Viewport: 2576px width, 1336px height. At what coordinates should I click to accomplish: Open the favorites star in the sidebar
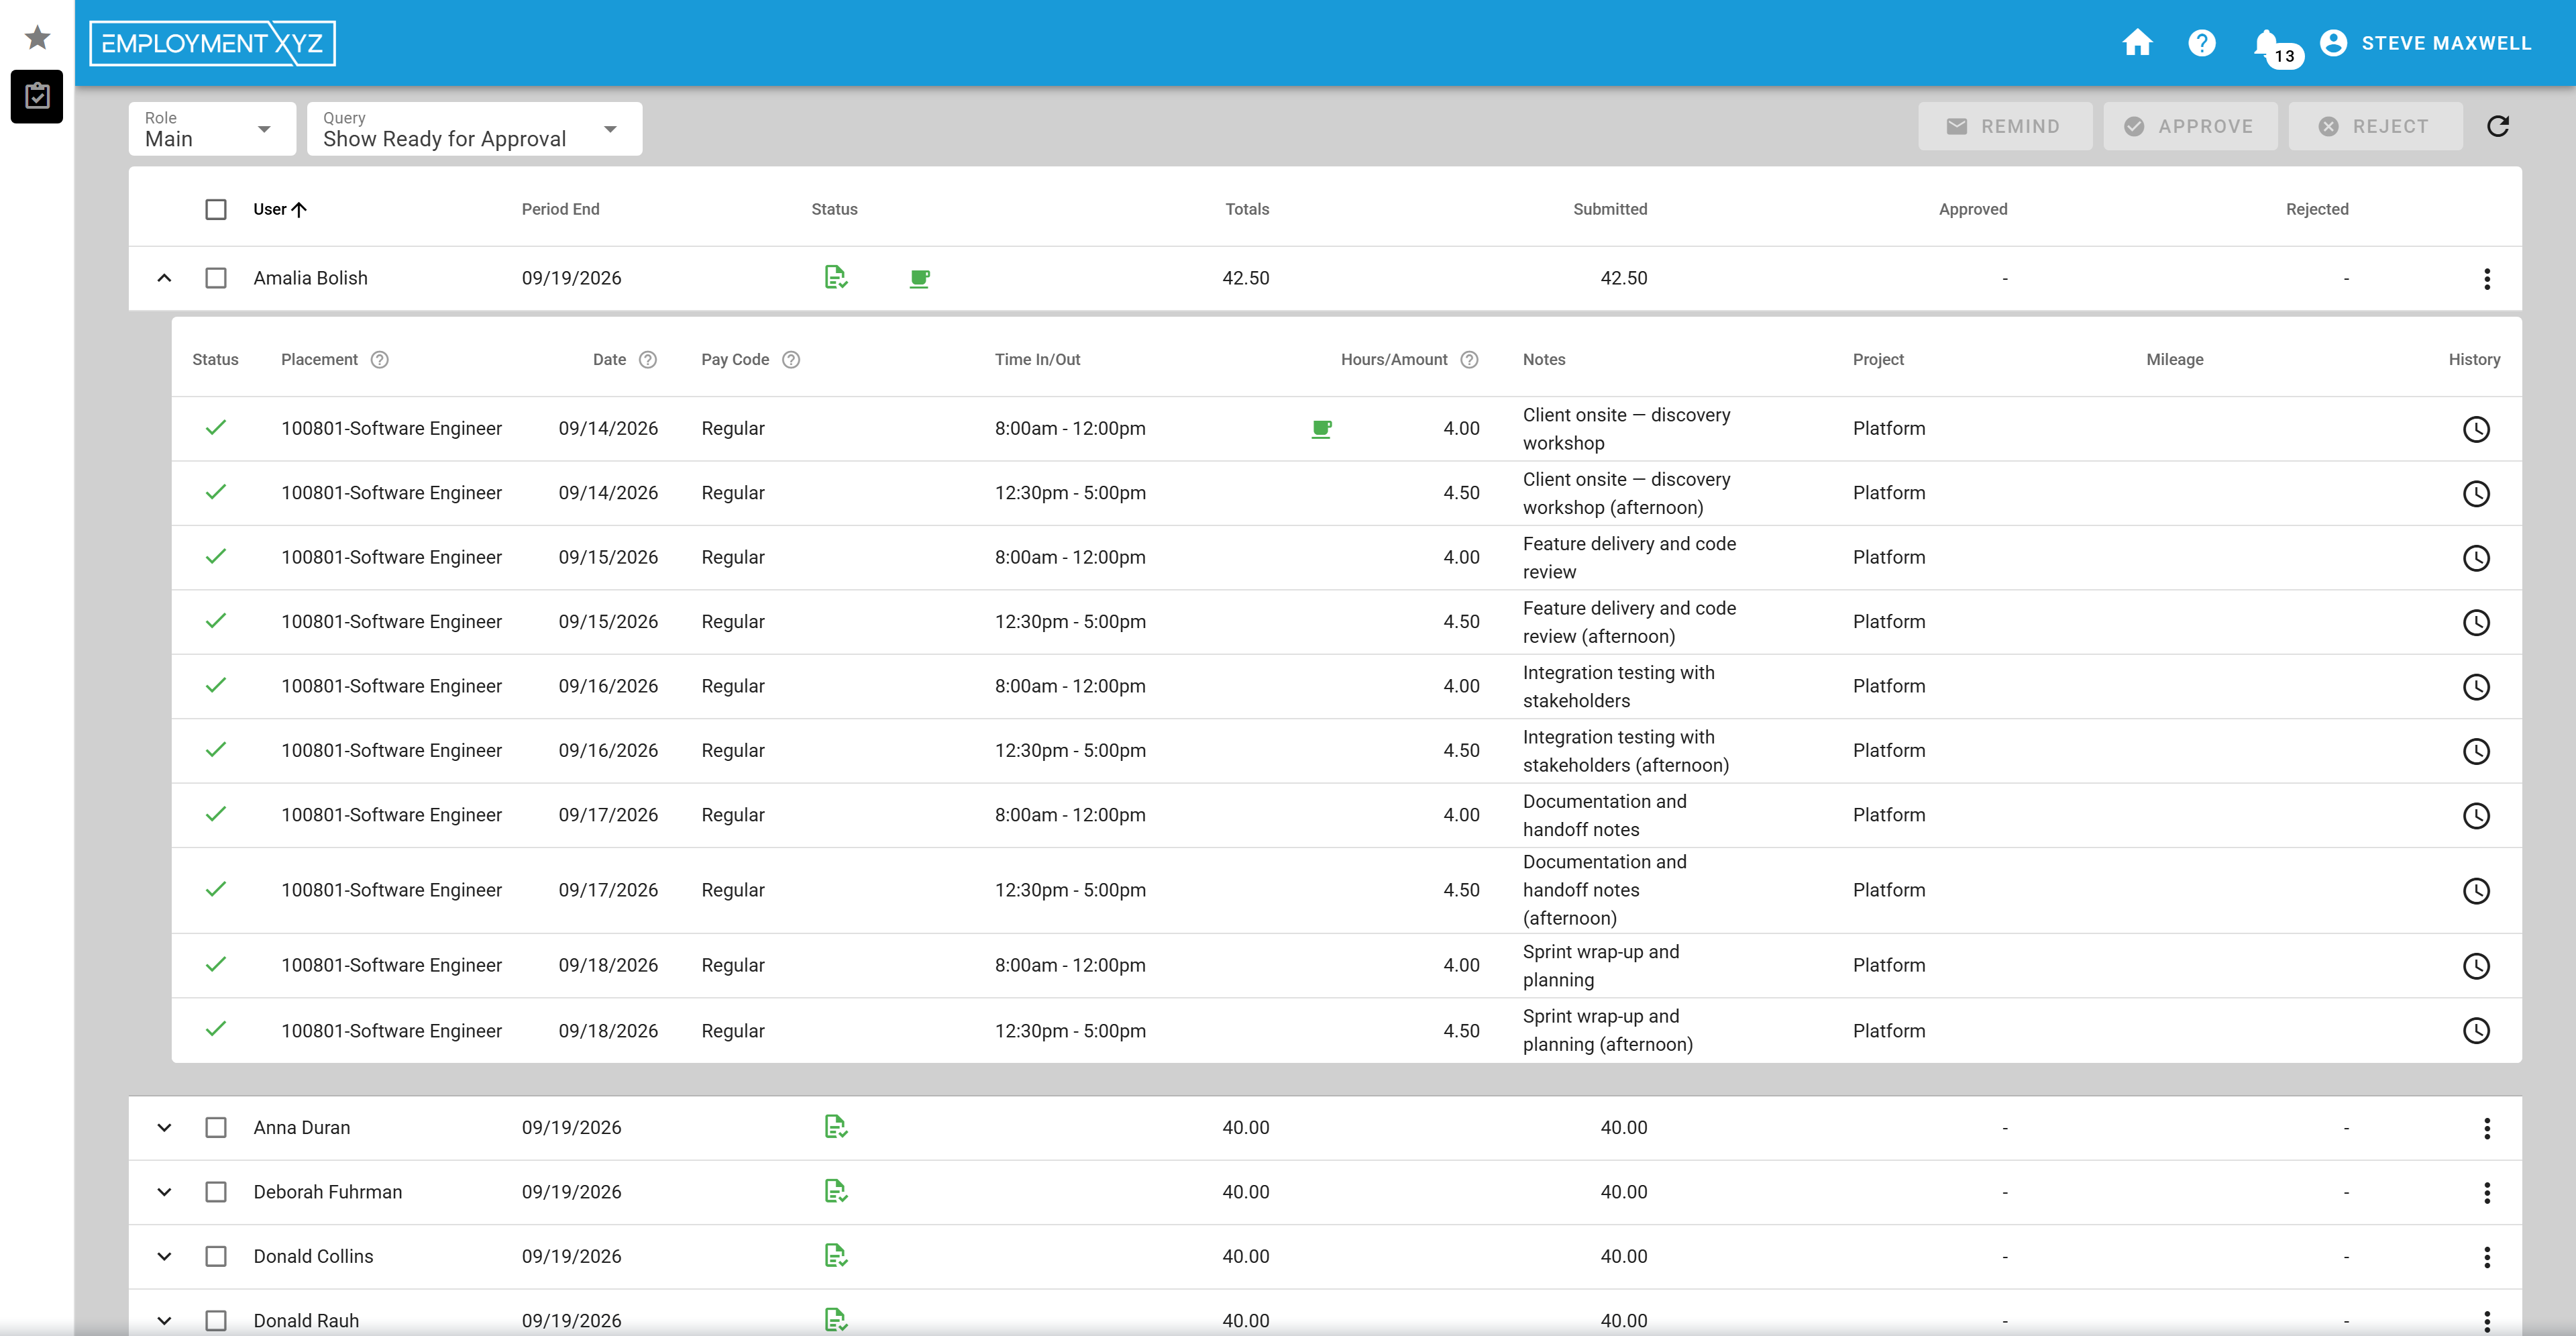coord(37,38)
